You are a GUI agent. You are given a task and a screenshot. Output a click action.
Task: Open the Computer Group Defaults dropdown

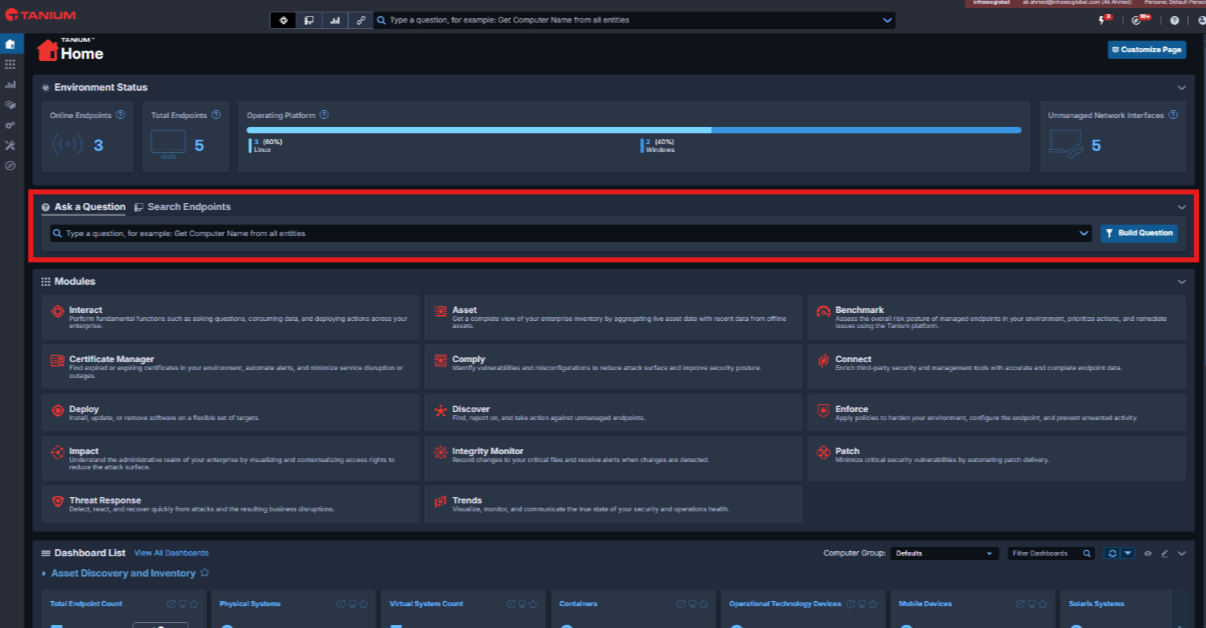point(945,553)
